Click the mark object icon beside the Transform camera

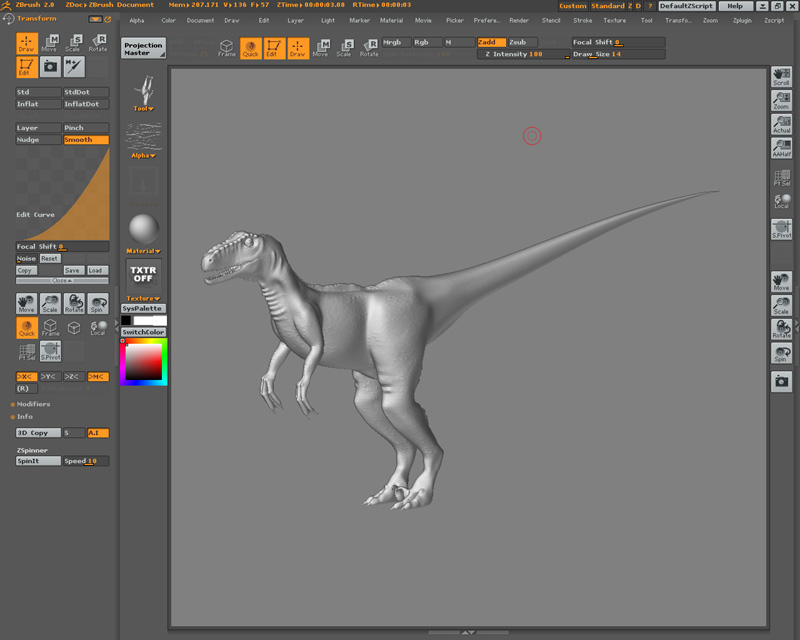pyautogui.click(x=74, y=67)
